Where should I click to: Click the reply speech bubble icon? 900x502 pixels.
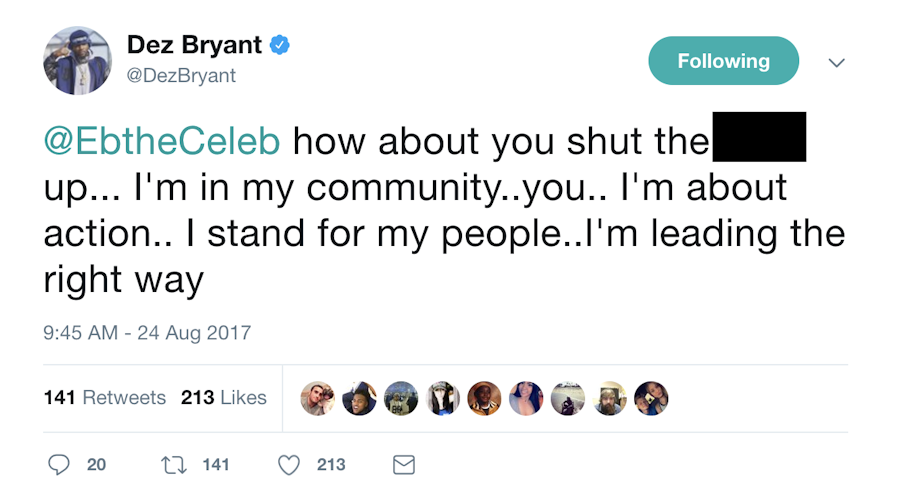[59, 464]
